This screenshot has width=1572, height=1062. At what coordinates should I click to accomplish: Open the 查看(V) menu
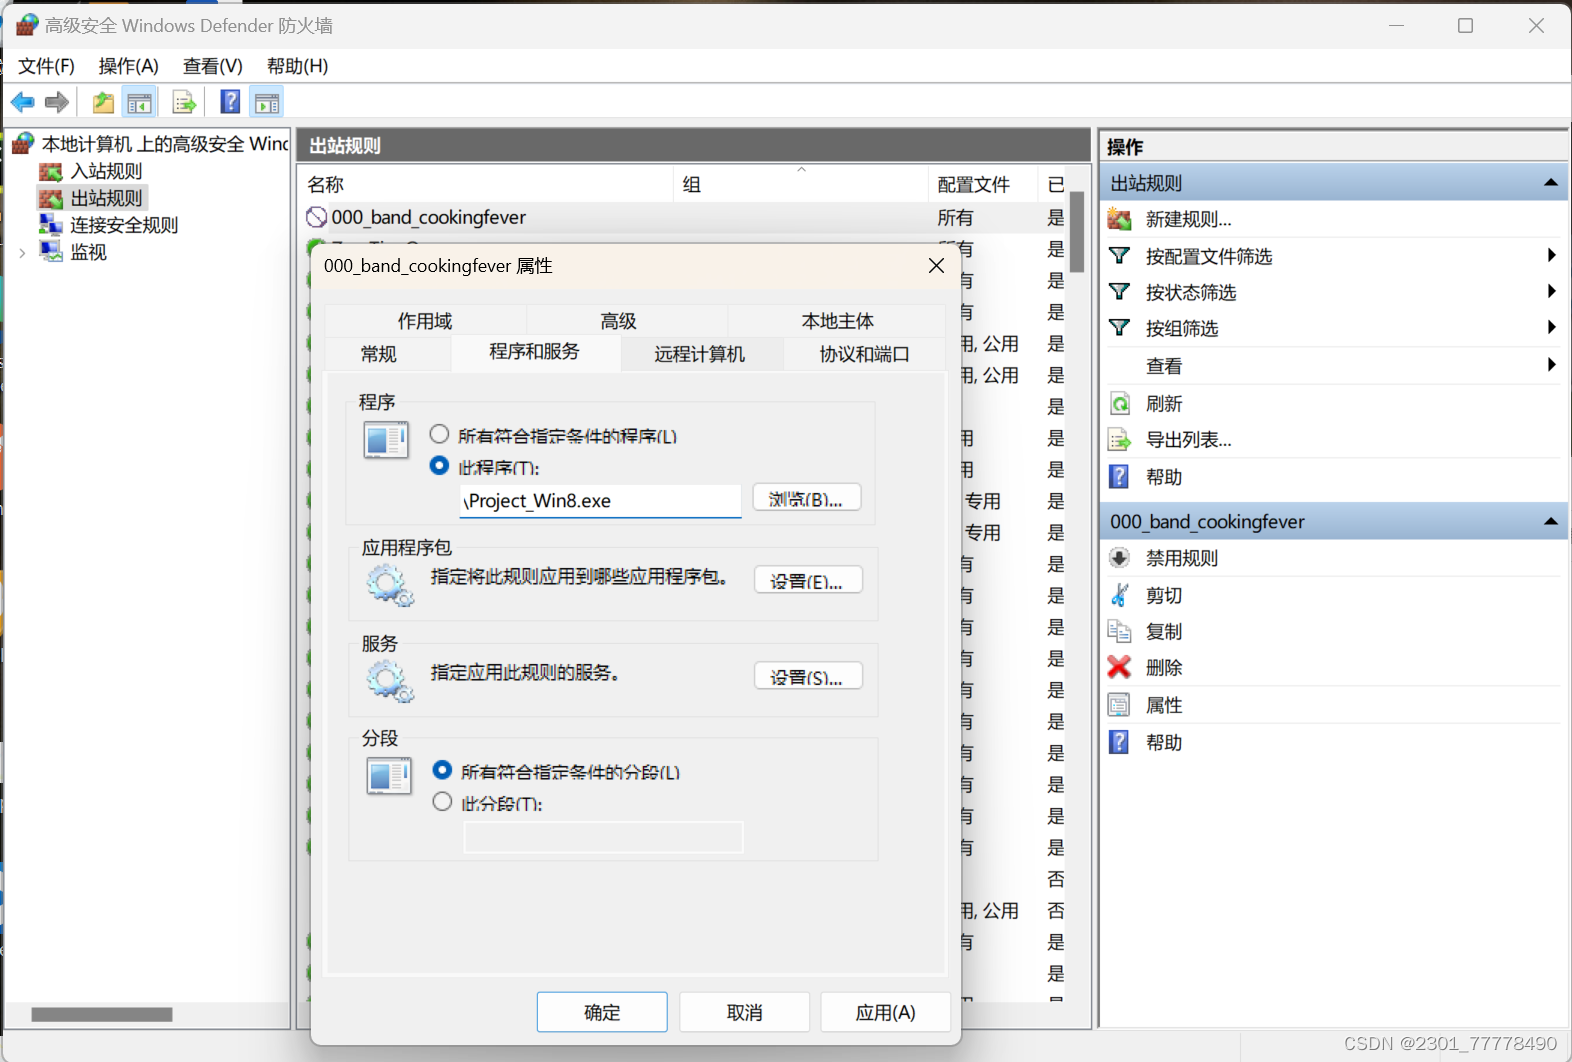tap(213, 66)
